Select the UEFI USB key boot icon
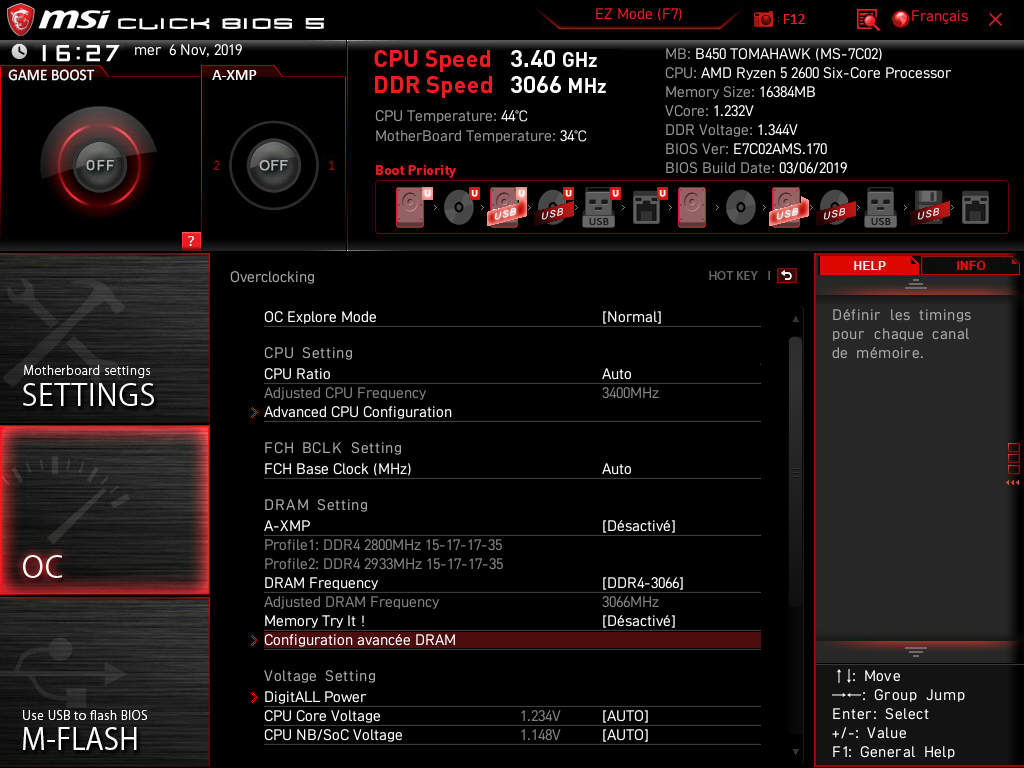 coord(601,207)
